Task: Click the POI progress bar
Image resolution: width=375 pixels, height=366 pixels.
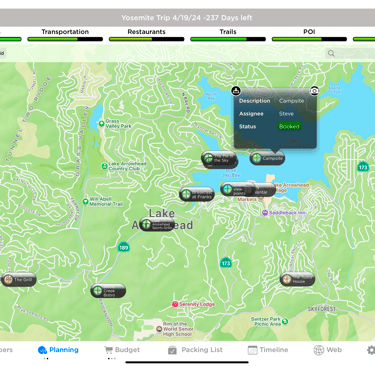Action: point(309,39)
